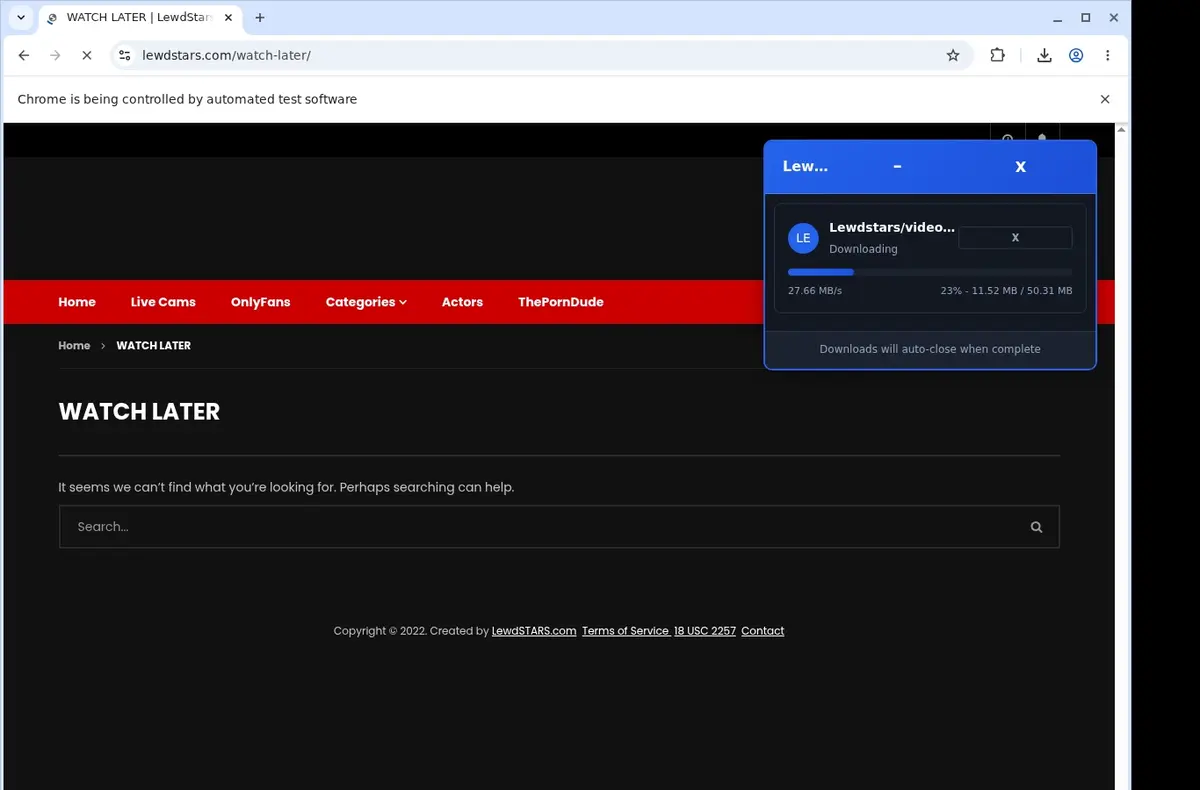Open the Chrome three-dot menu
Viewport: 1200px width, 790px height.
[x=1107, y=56]
